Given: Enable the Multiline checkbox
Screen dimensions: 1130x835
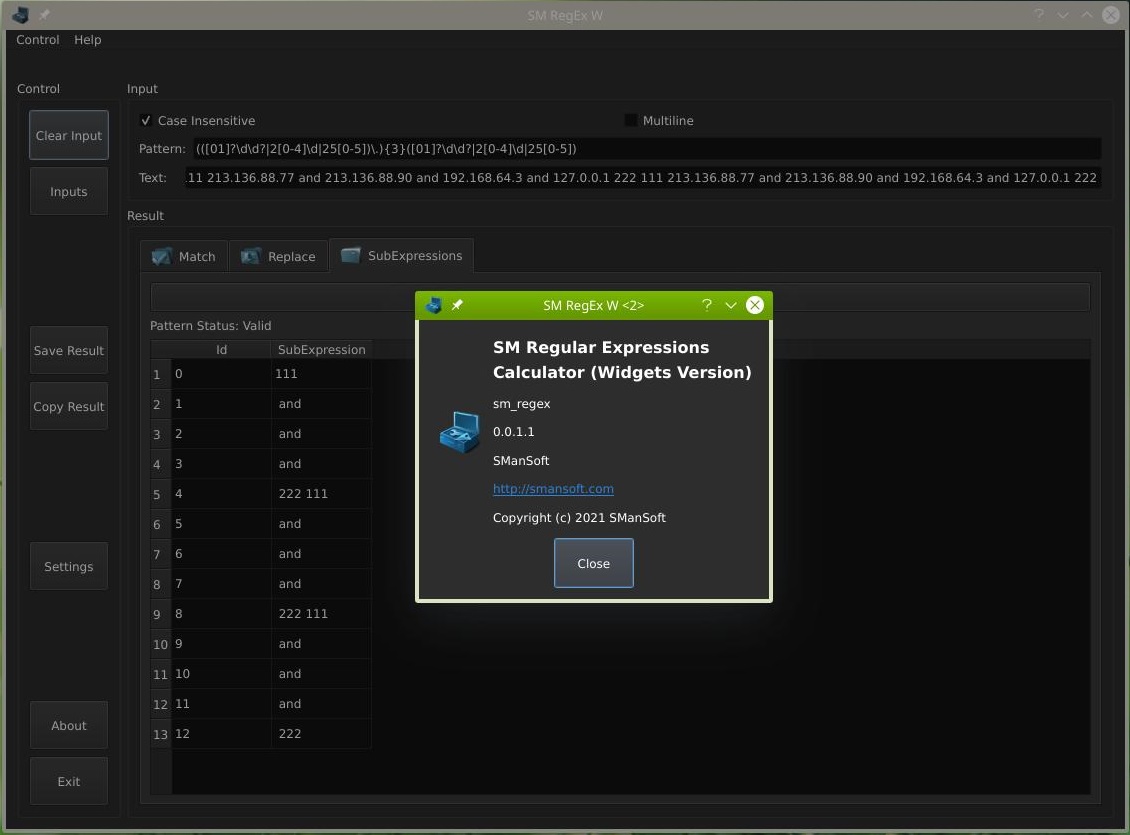Looking at the screenshot, I should tap(631, 120).
